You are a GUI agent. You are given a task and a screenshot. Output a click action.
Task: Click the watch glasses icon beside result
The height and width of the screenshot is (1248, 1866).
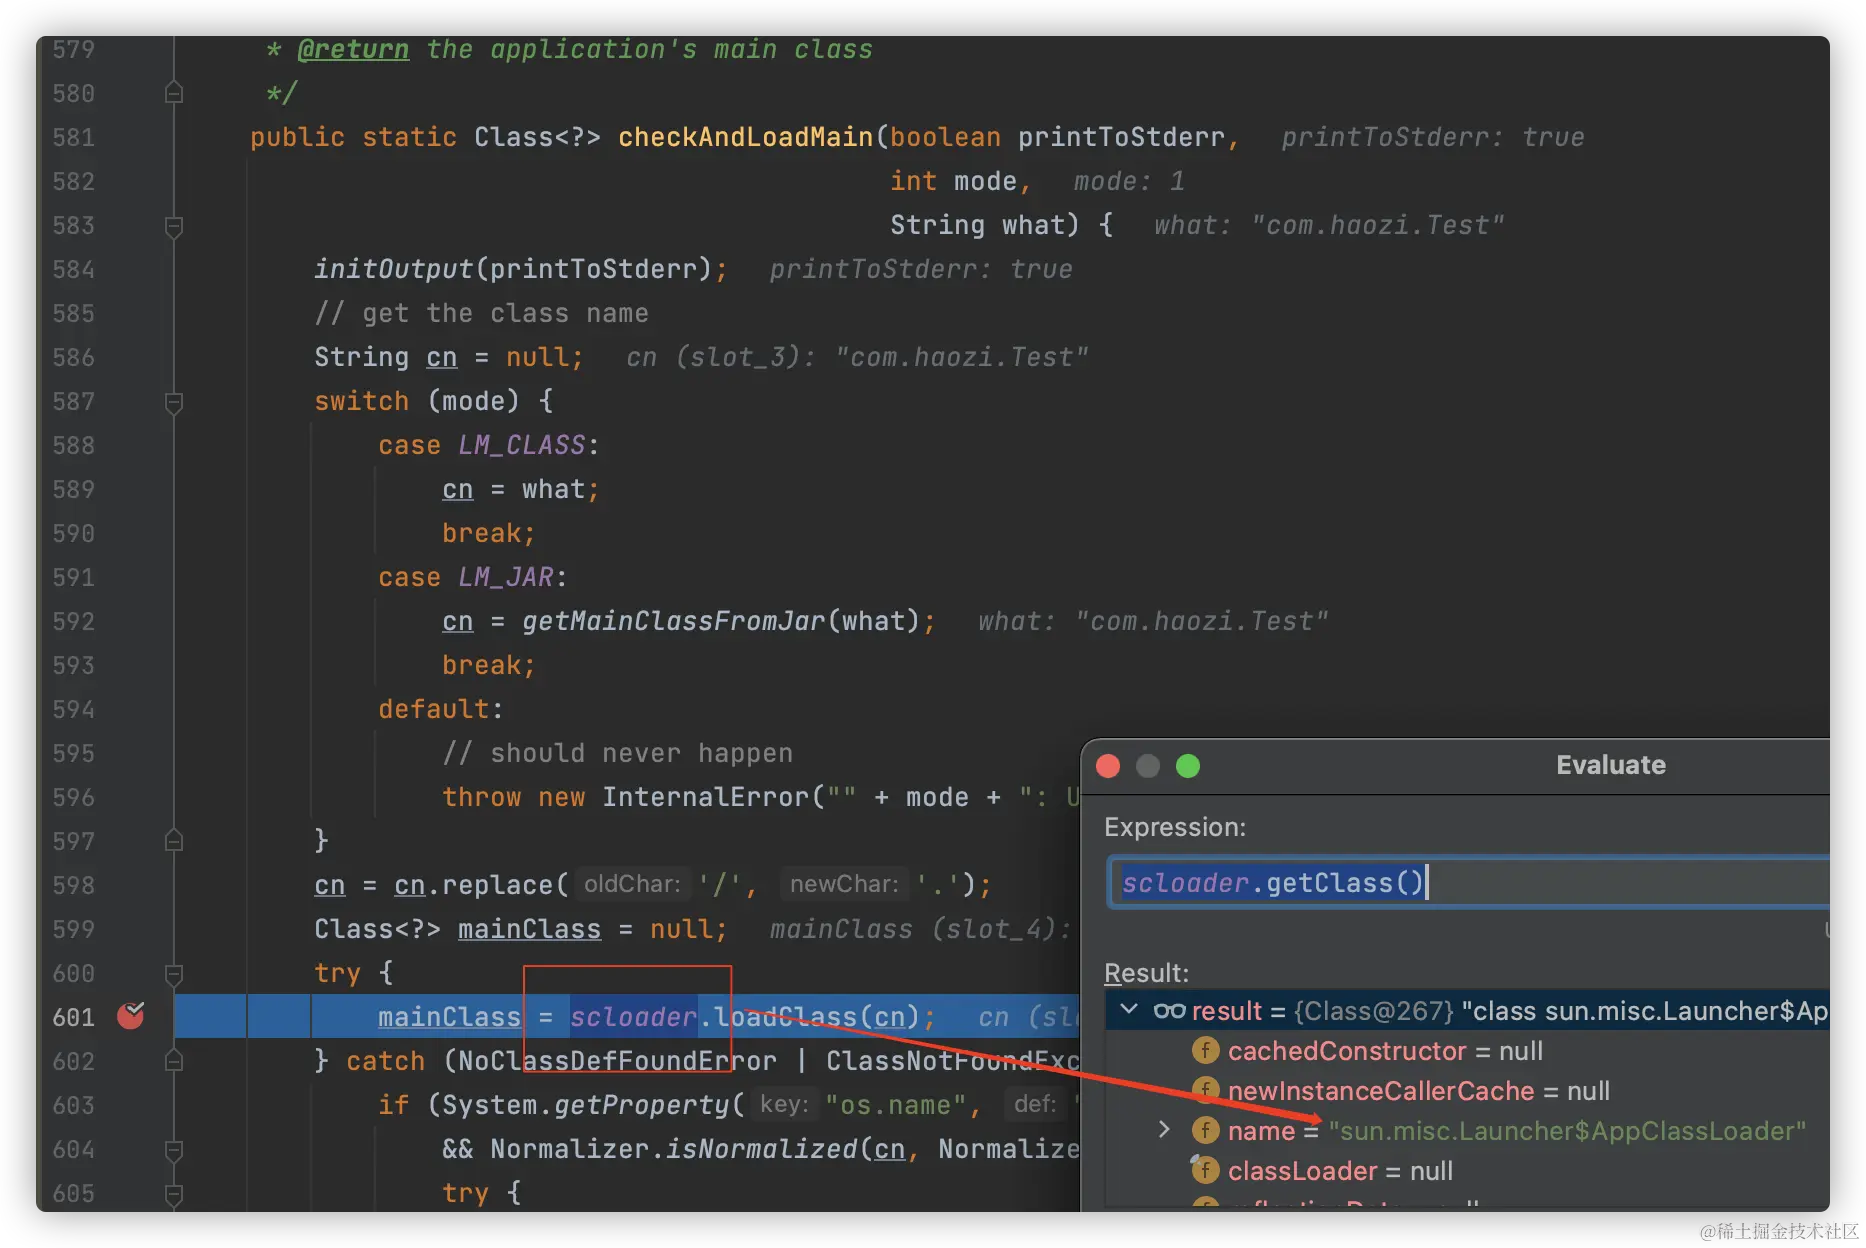tap(1169, 1011)
